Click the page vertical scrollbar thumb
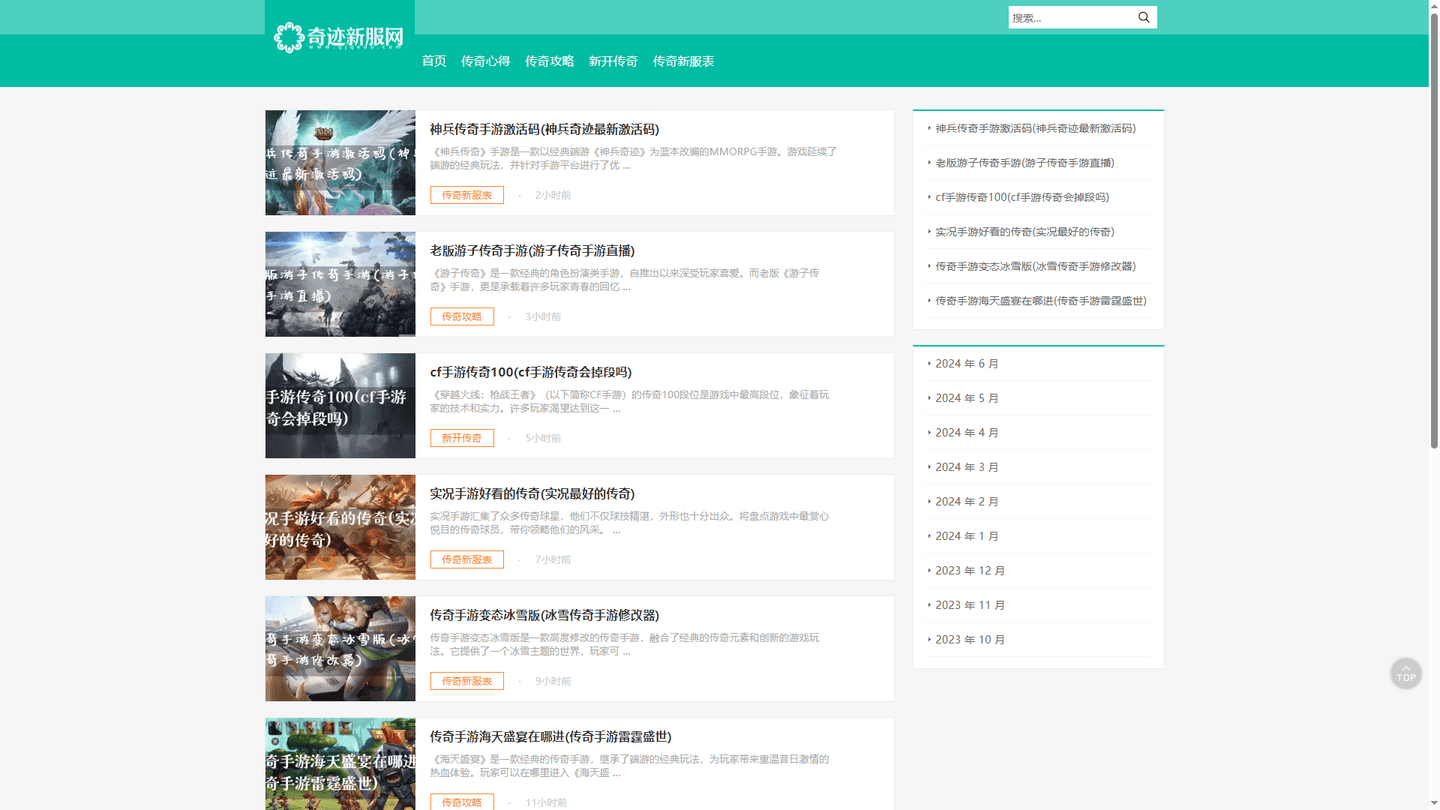Screen dimensions: 1440x810 (x=1434, y=230)
